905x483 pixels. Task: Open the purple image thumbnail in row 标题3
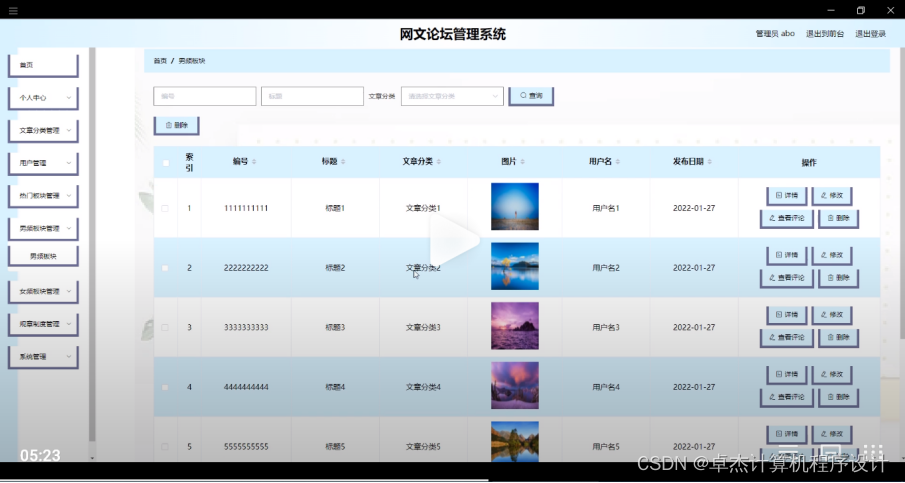tap(515, 325)
